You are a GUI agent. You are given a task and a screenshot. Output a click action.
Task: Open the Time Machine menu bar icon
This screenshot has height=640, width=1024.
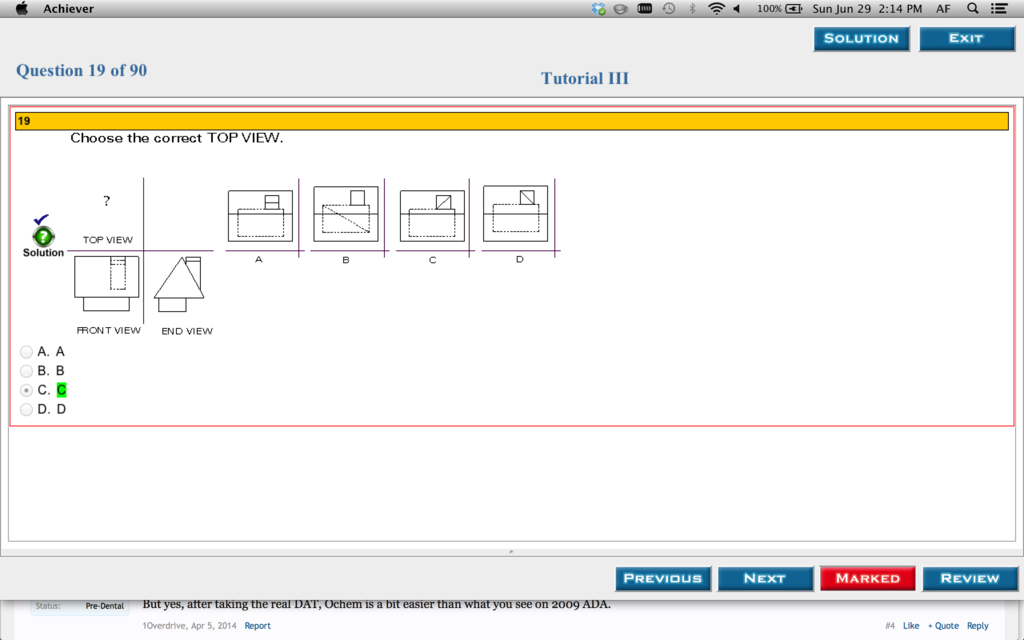coord(668,9)
